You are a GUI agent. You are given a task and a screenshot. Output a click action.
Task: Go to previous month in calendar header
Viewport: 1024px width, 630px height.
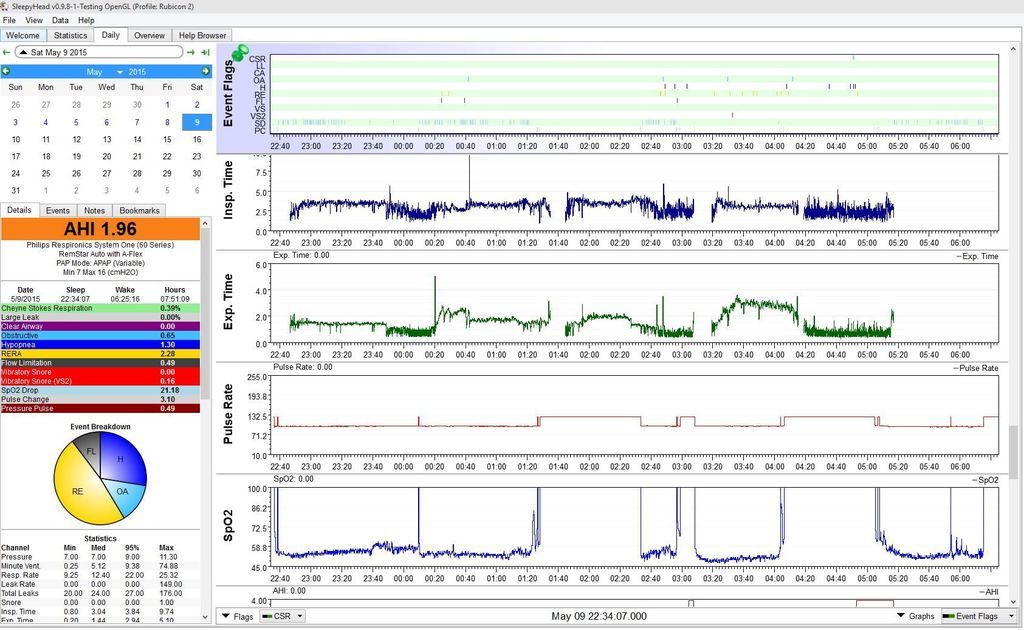click(x=6, y=71)
